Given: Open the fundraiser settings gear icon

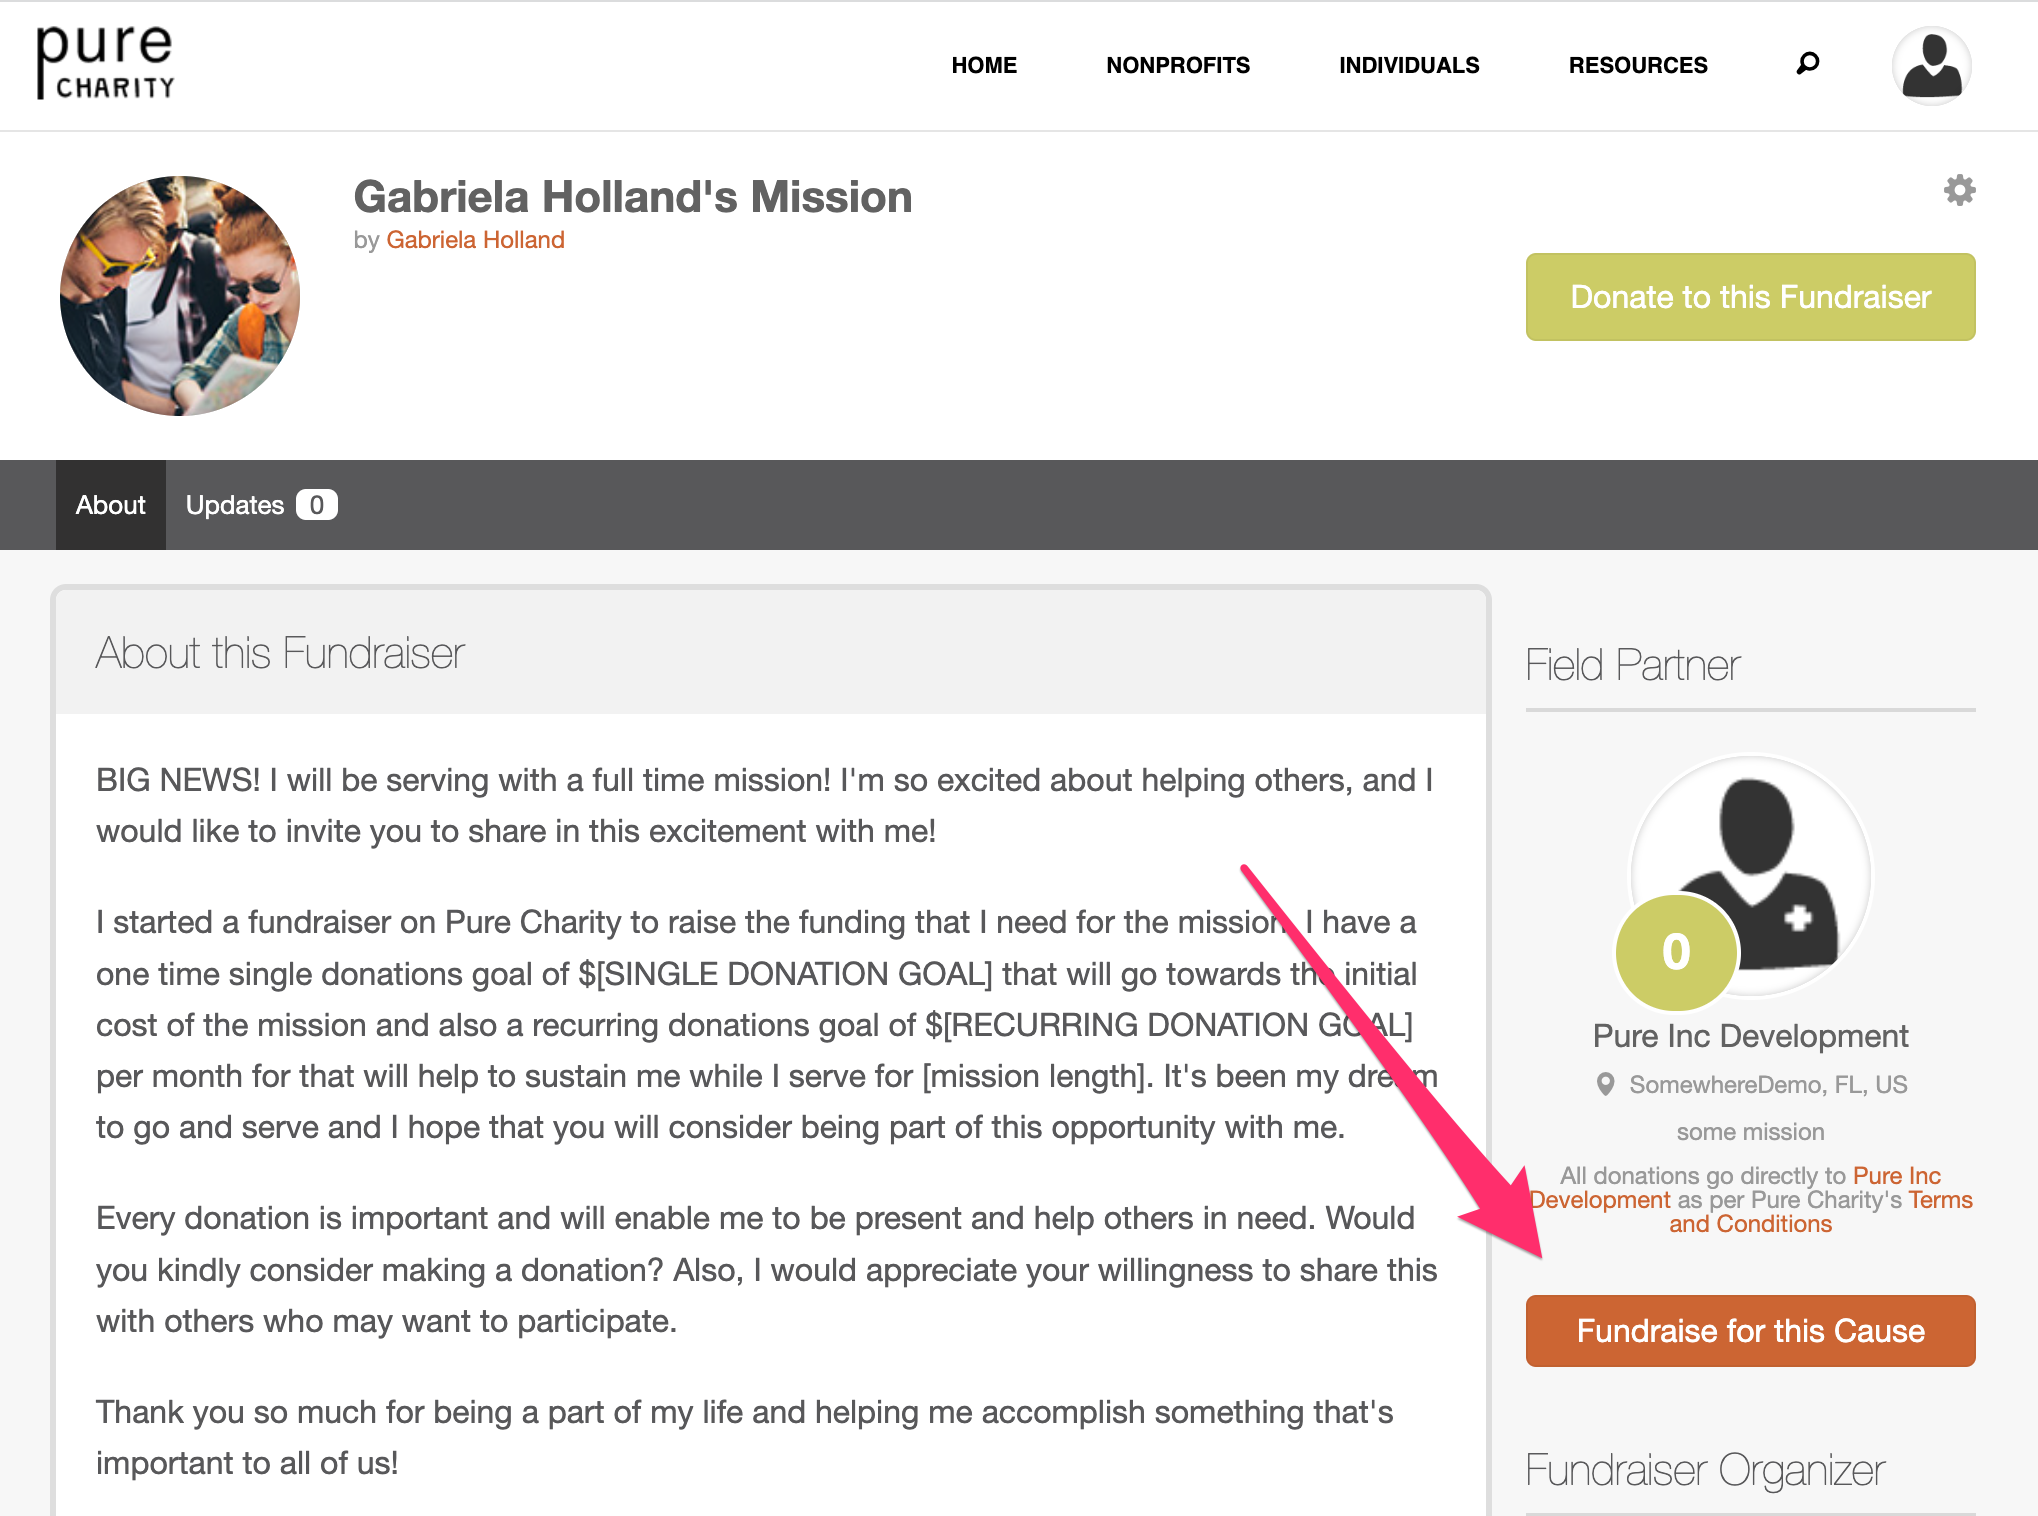Looking at the screenshot, I should click(x=1959, y=190).
